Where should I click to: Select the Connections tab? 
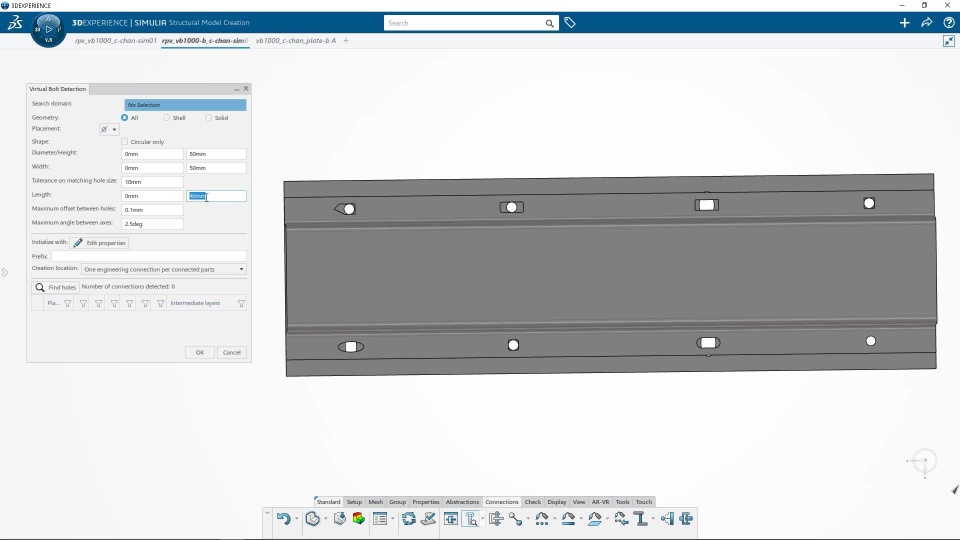pos(501,501)
